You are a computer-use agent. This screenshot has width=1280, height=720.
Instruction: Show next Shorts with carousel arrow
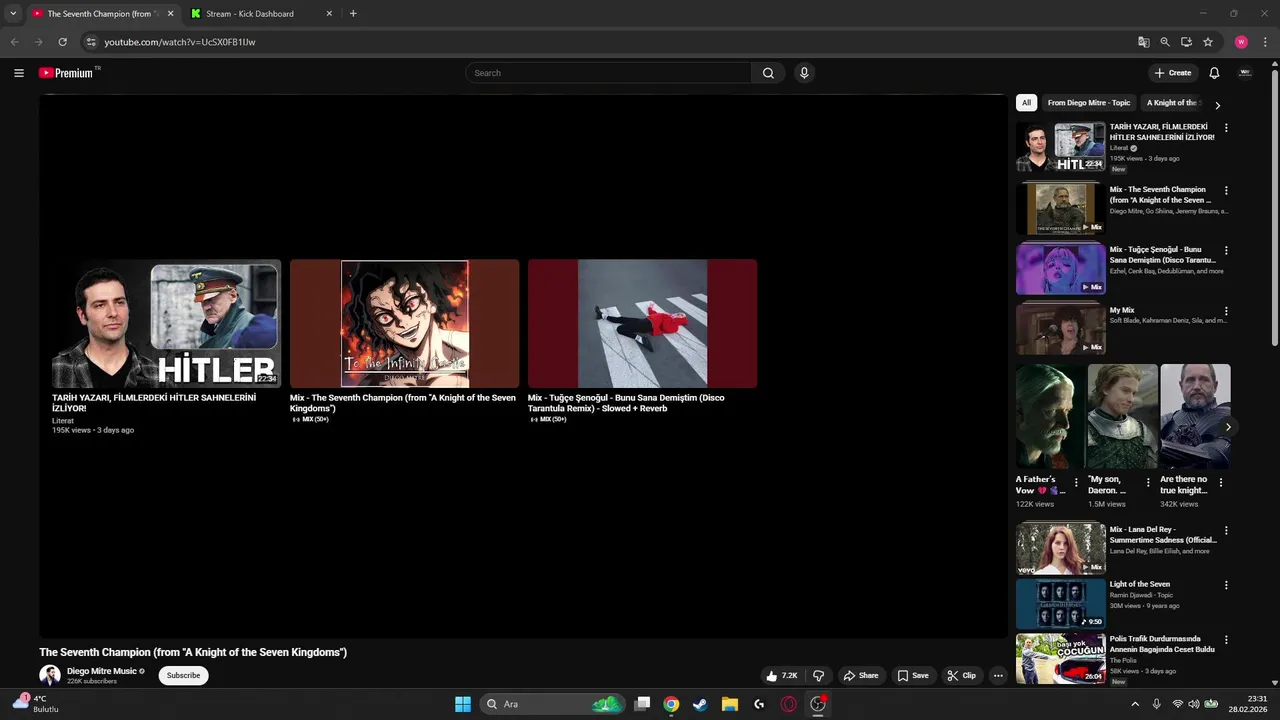click(x=1228, y=427)
